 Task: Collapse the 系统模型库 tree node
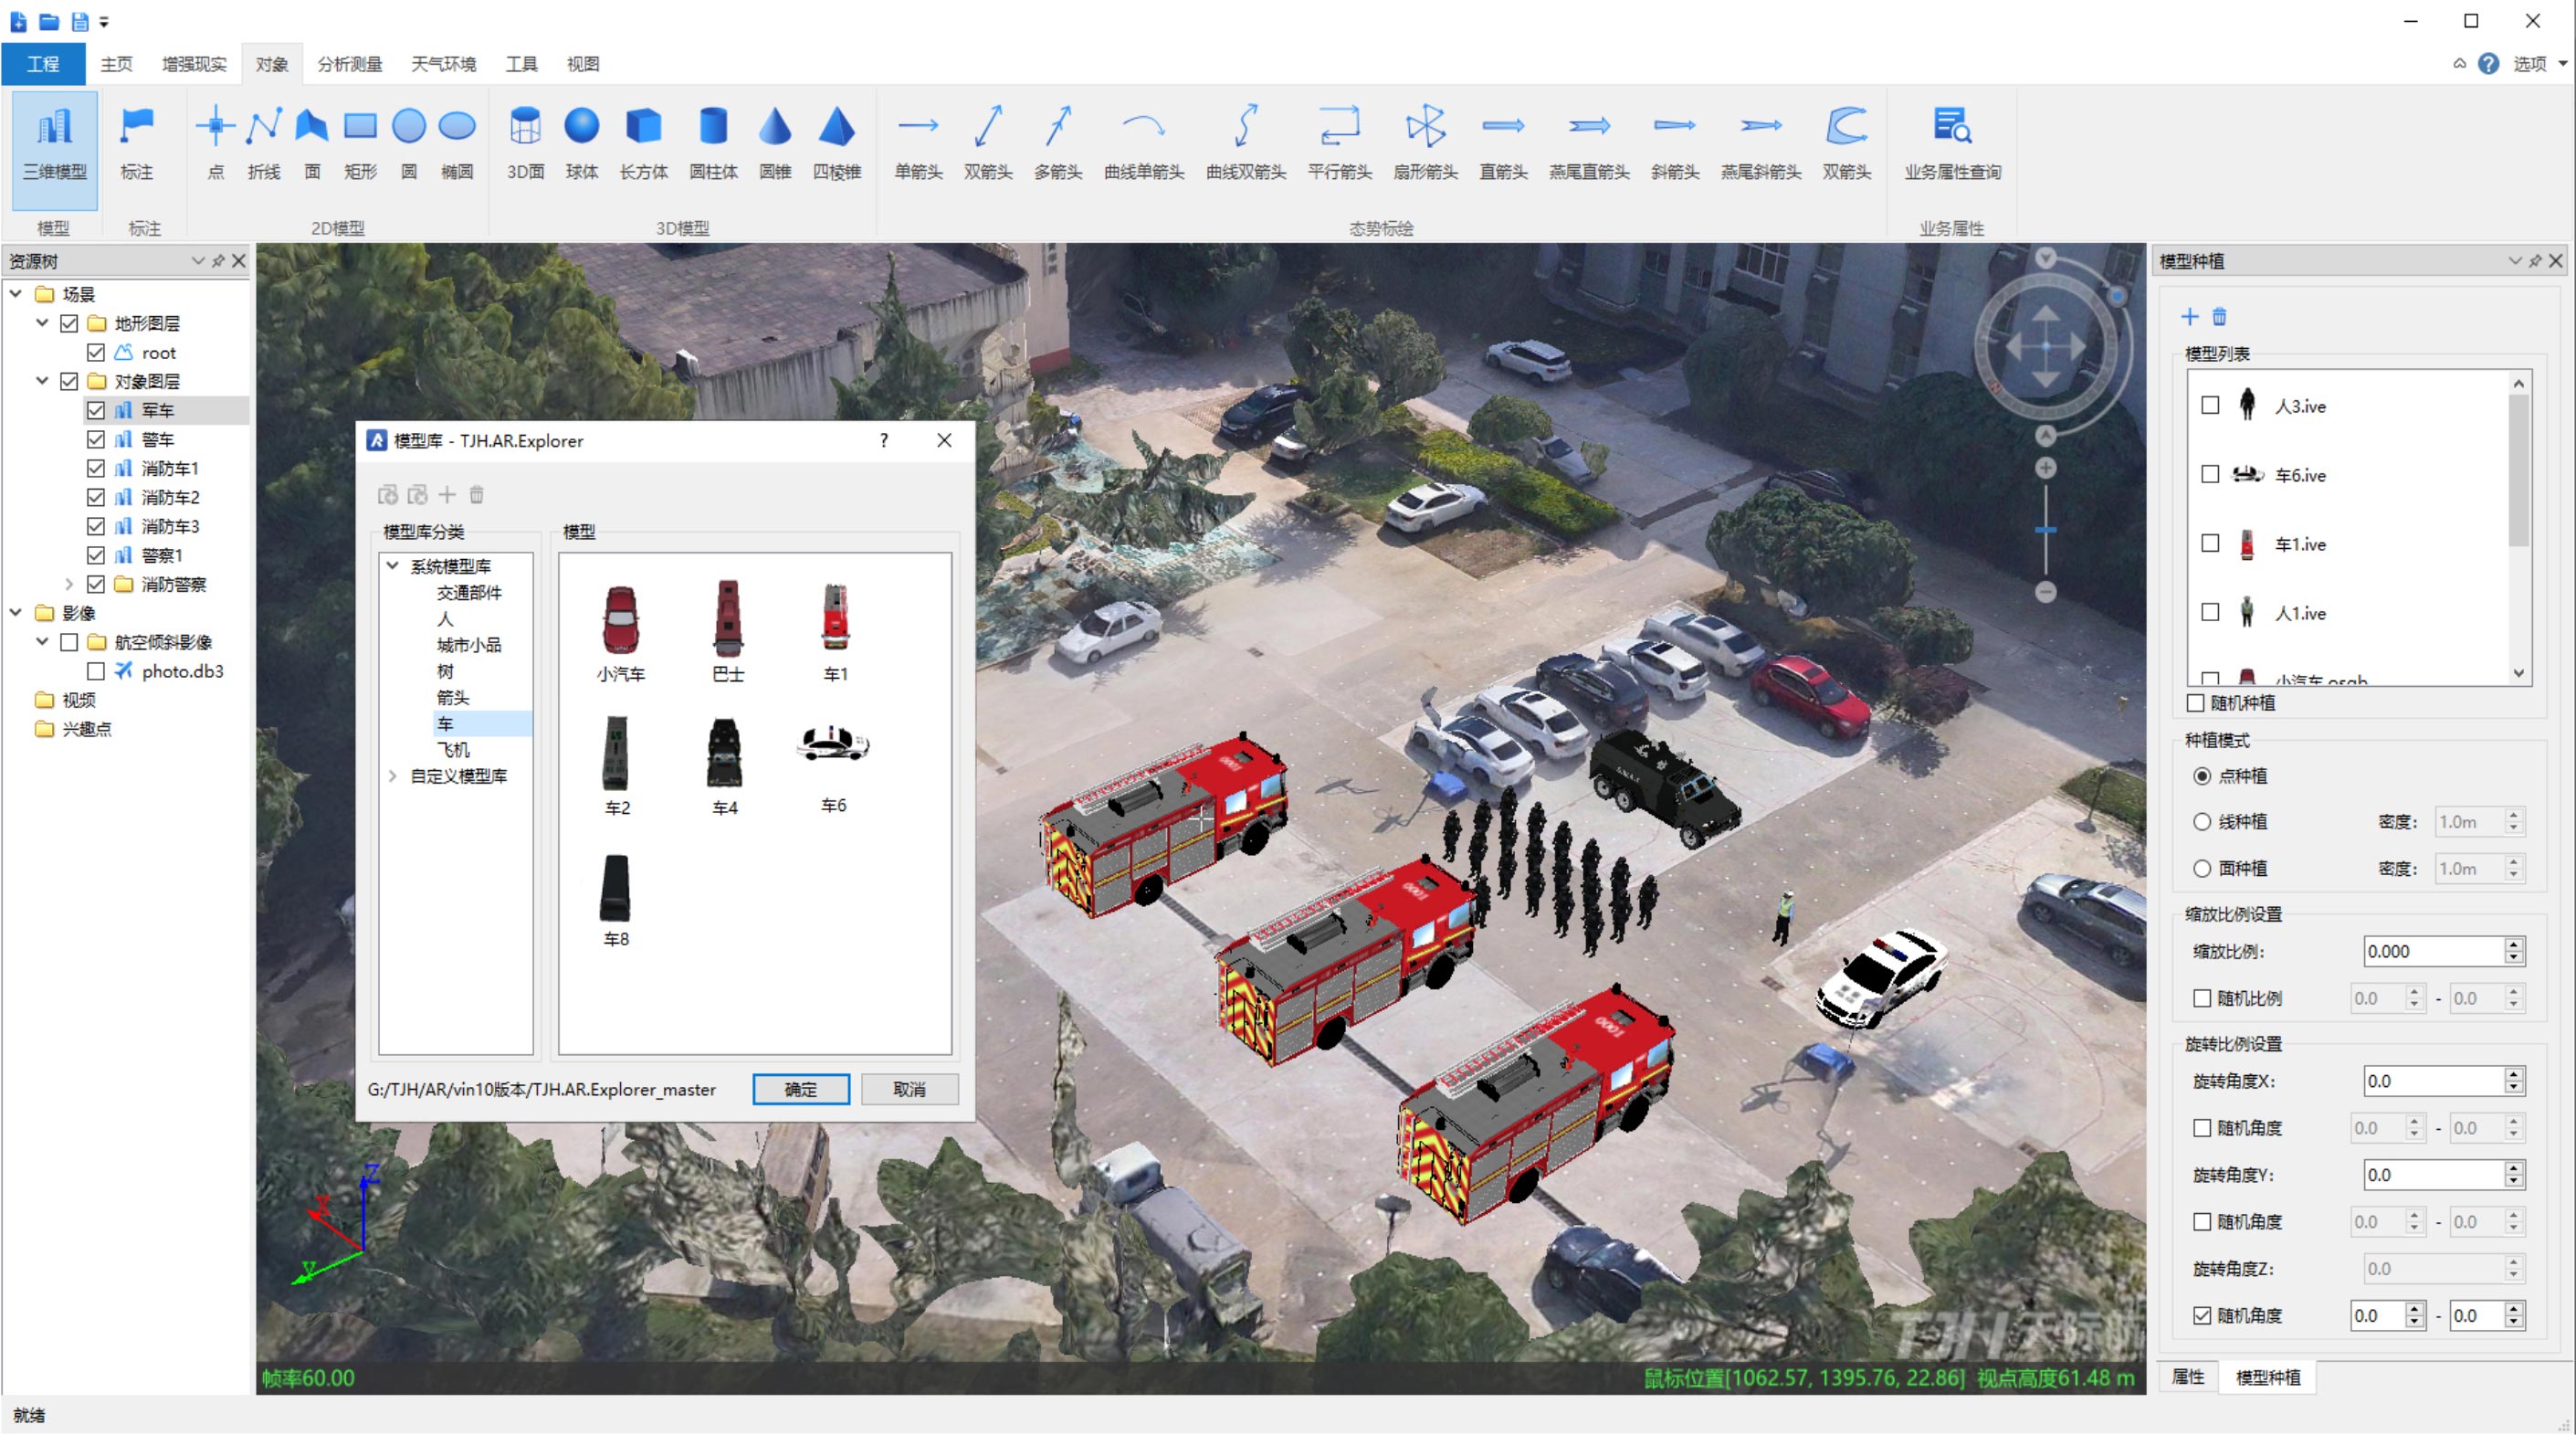[393, 566]
